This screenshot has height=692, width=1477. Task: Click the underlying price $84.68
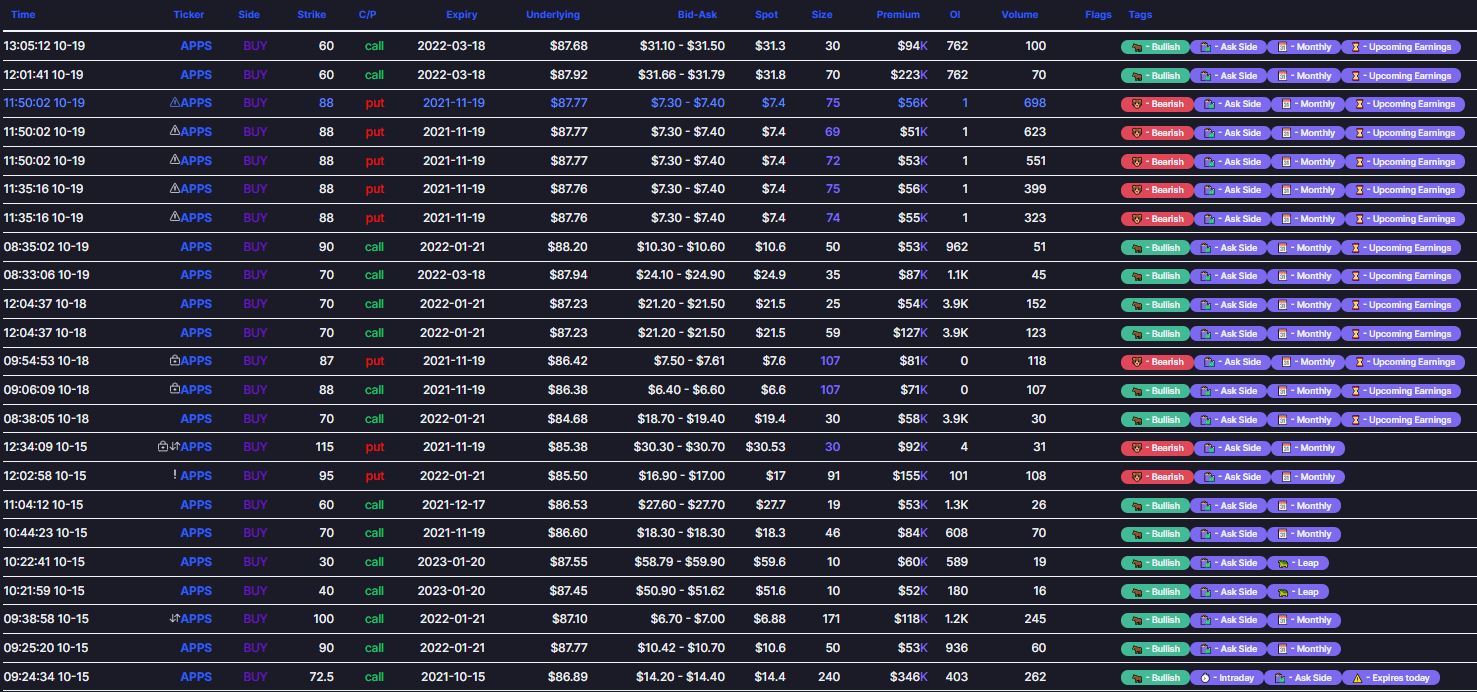[568, 418]
